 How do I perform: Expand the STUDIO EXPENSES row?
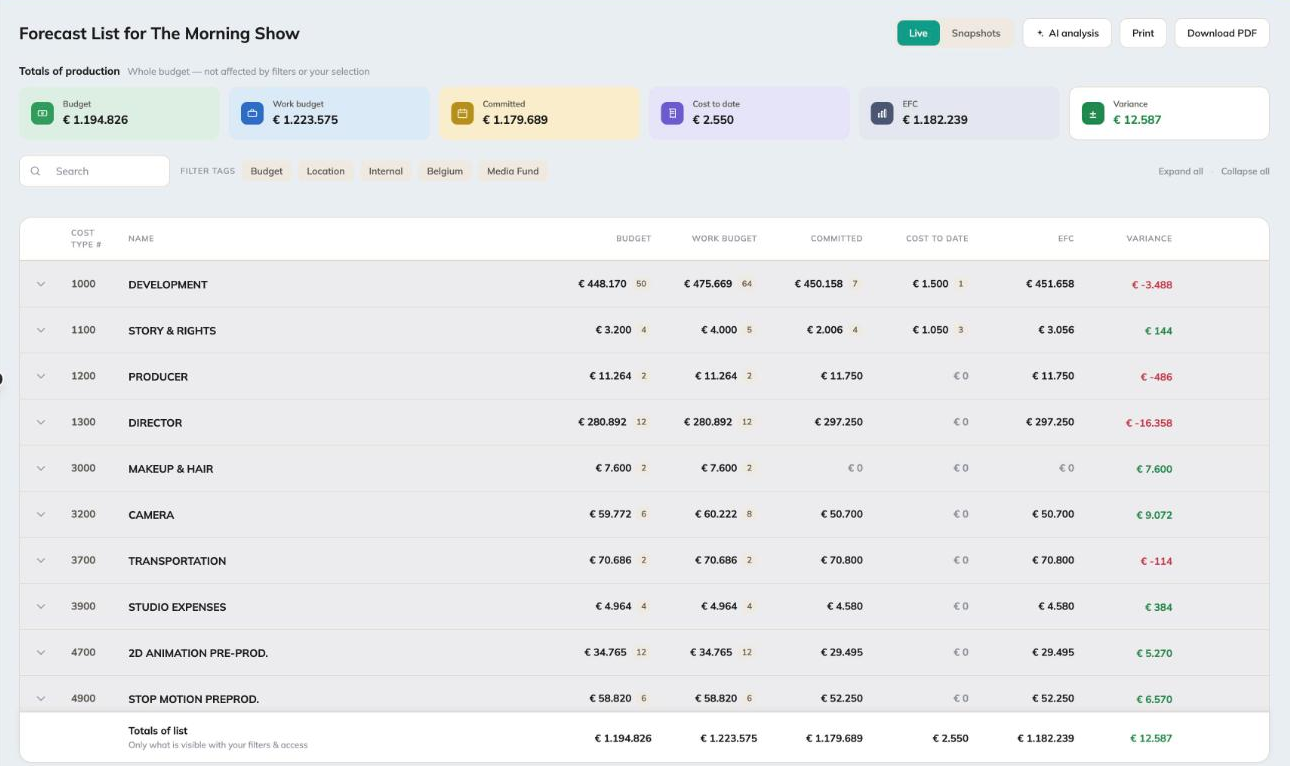(41, 606)
